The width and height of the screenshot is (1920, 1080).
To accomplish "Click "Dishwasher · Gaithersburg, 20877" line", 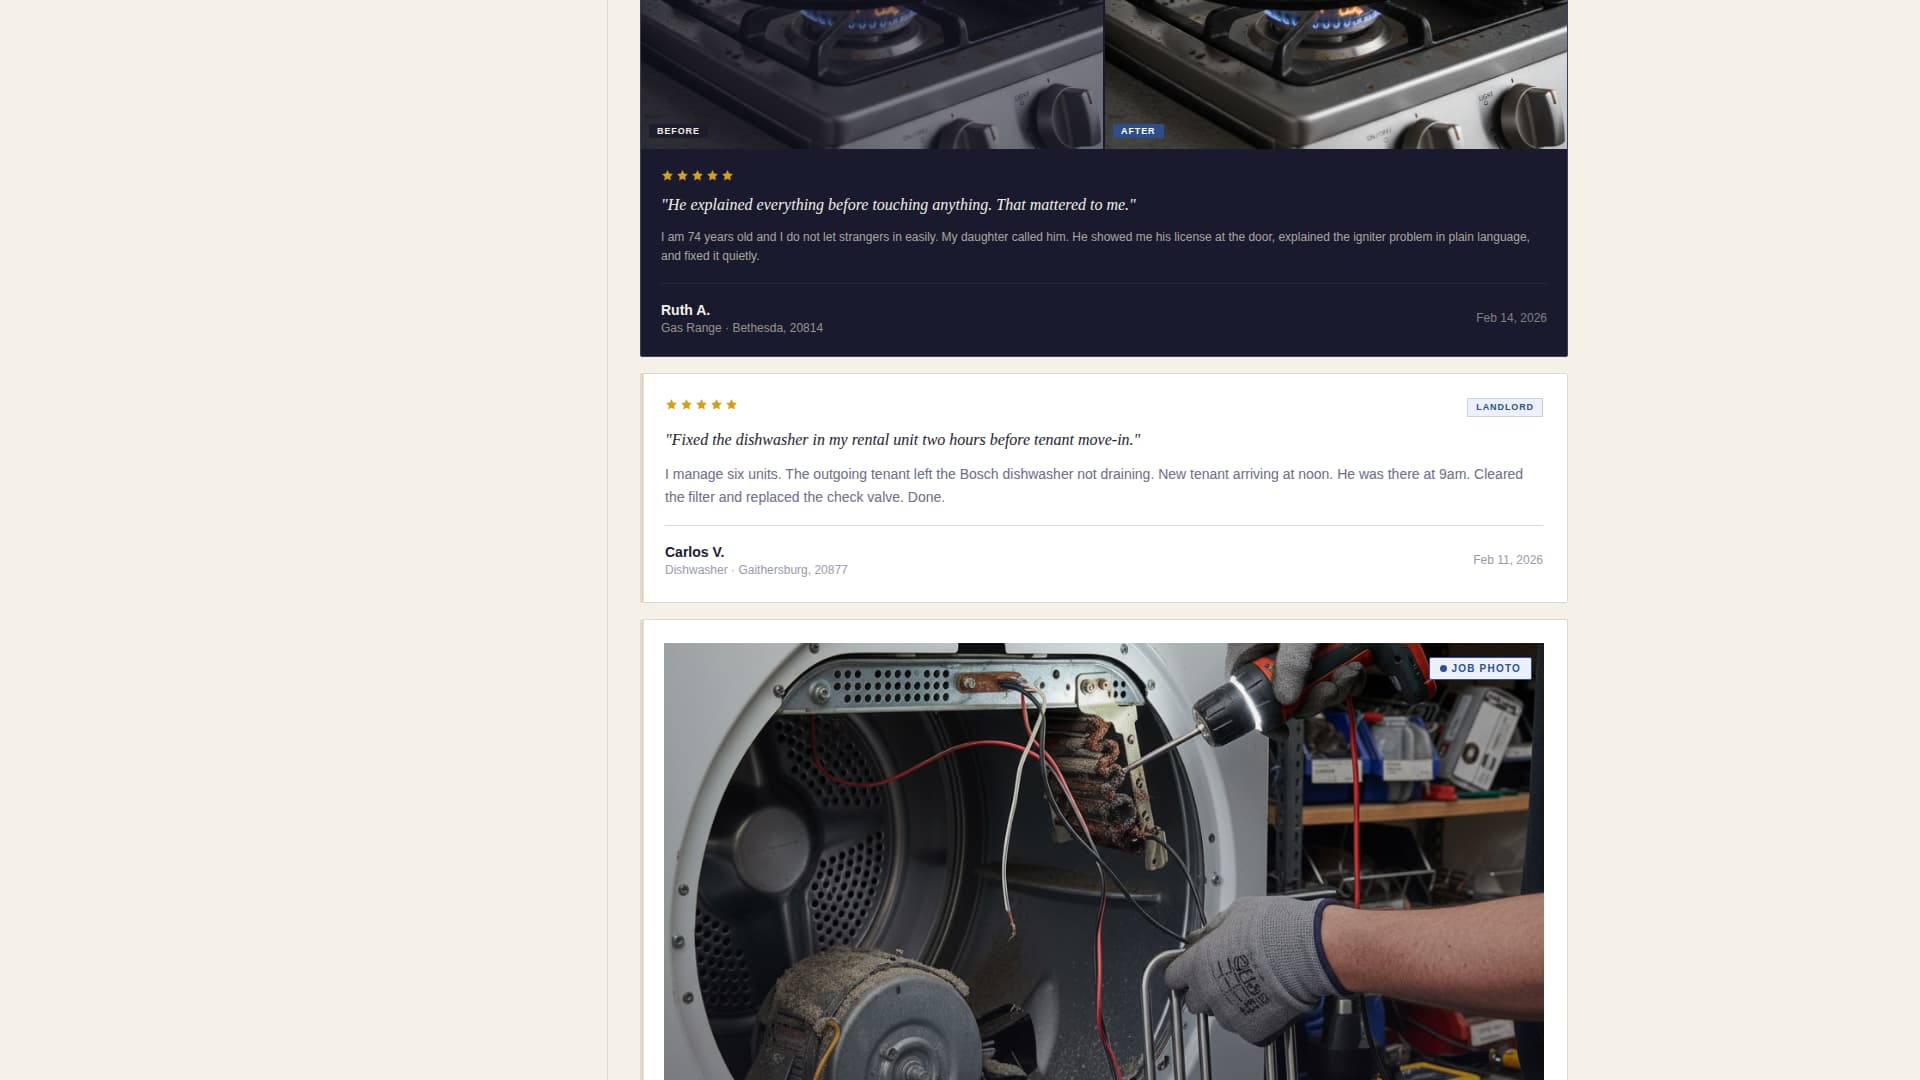I will [x=756, y=570].
